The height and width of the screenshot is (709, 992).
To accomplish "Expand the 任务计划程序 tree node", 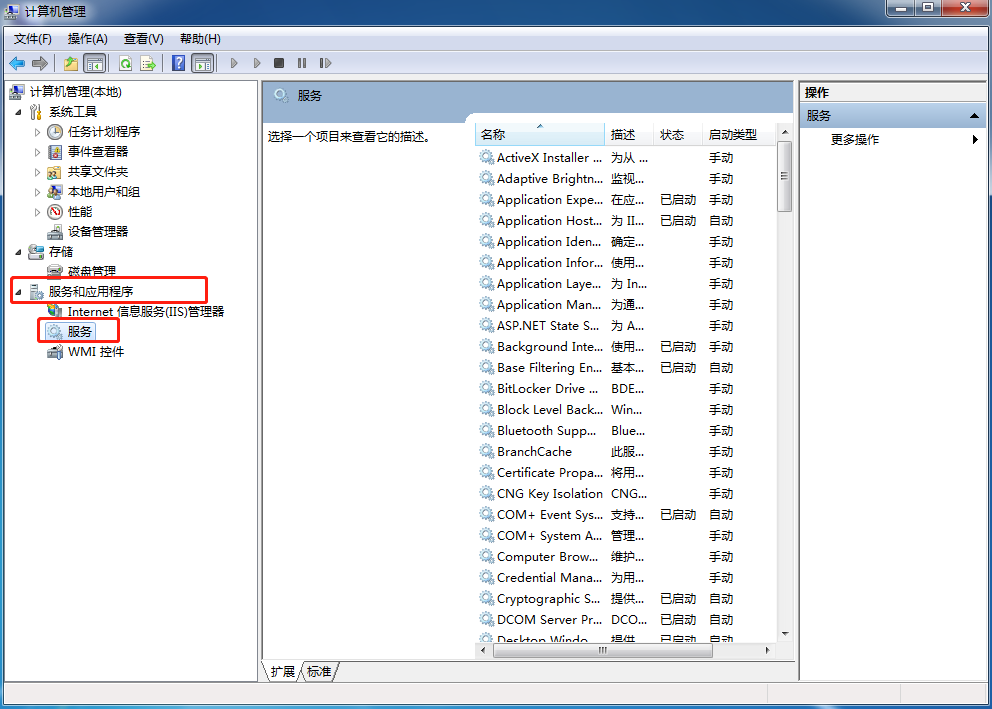I will tap(38, 132).
